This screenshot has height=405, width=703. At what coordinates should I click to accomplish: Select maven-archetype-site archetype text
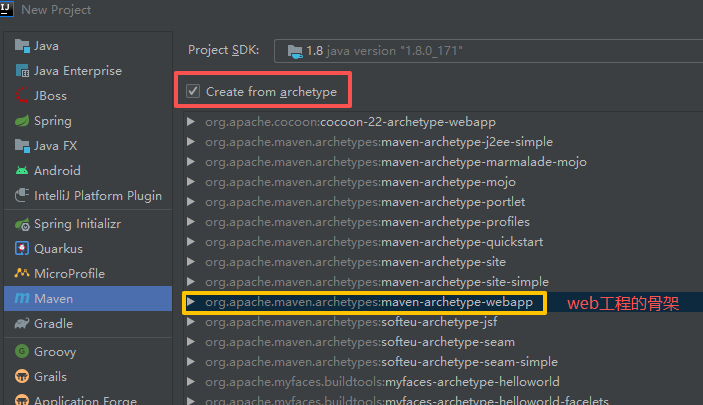tap(356, 262)
